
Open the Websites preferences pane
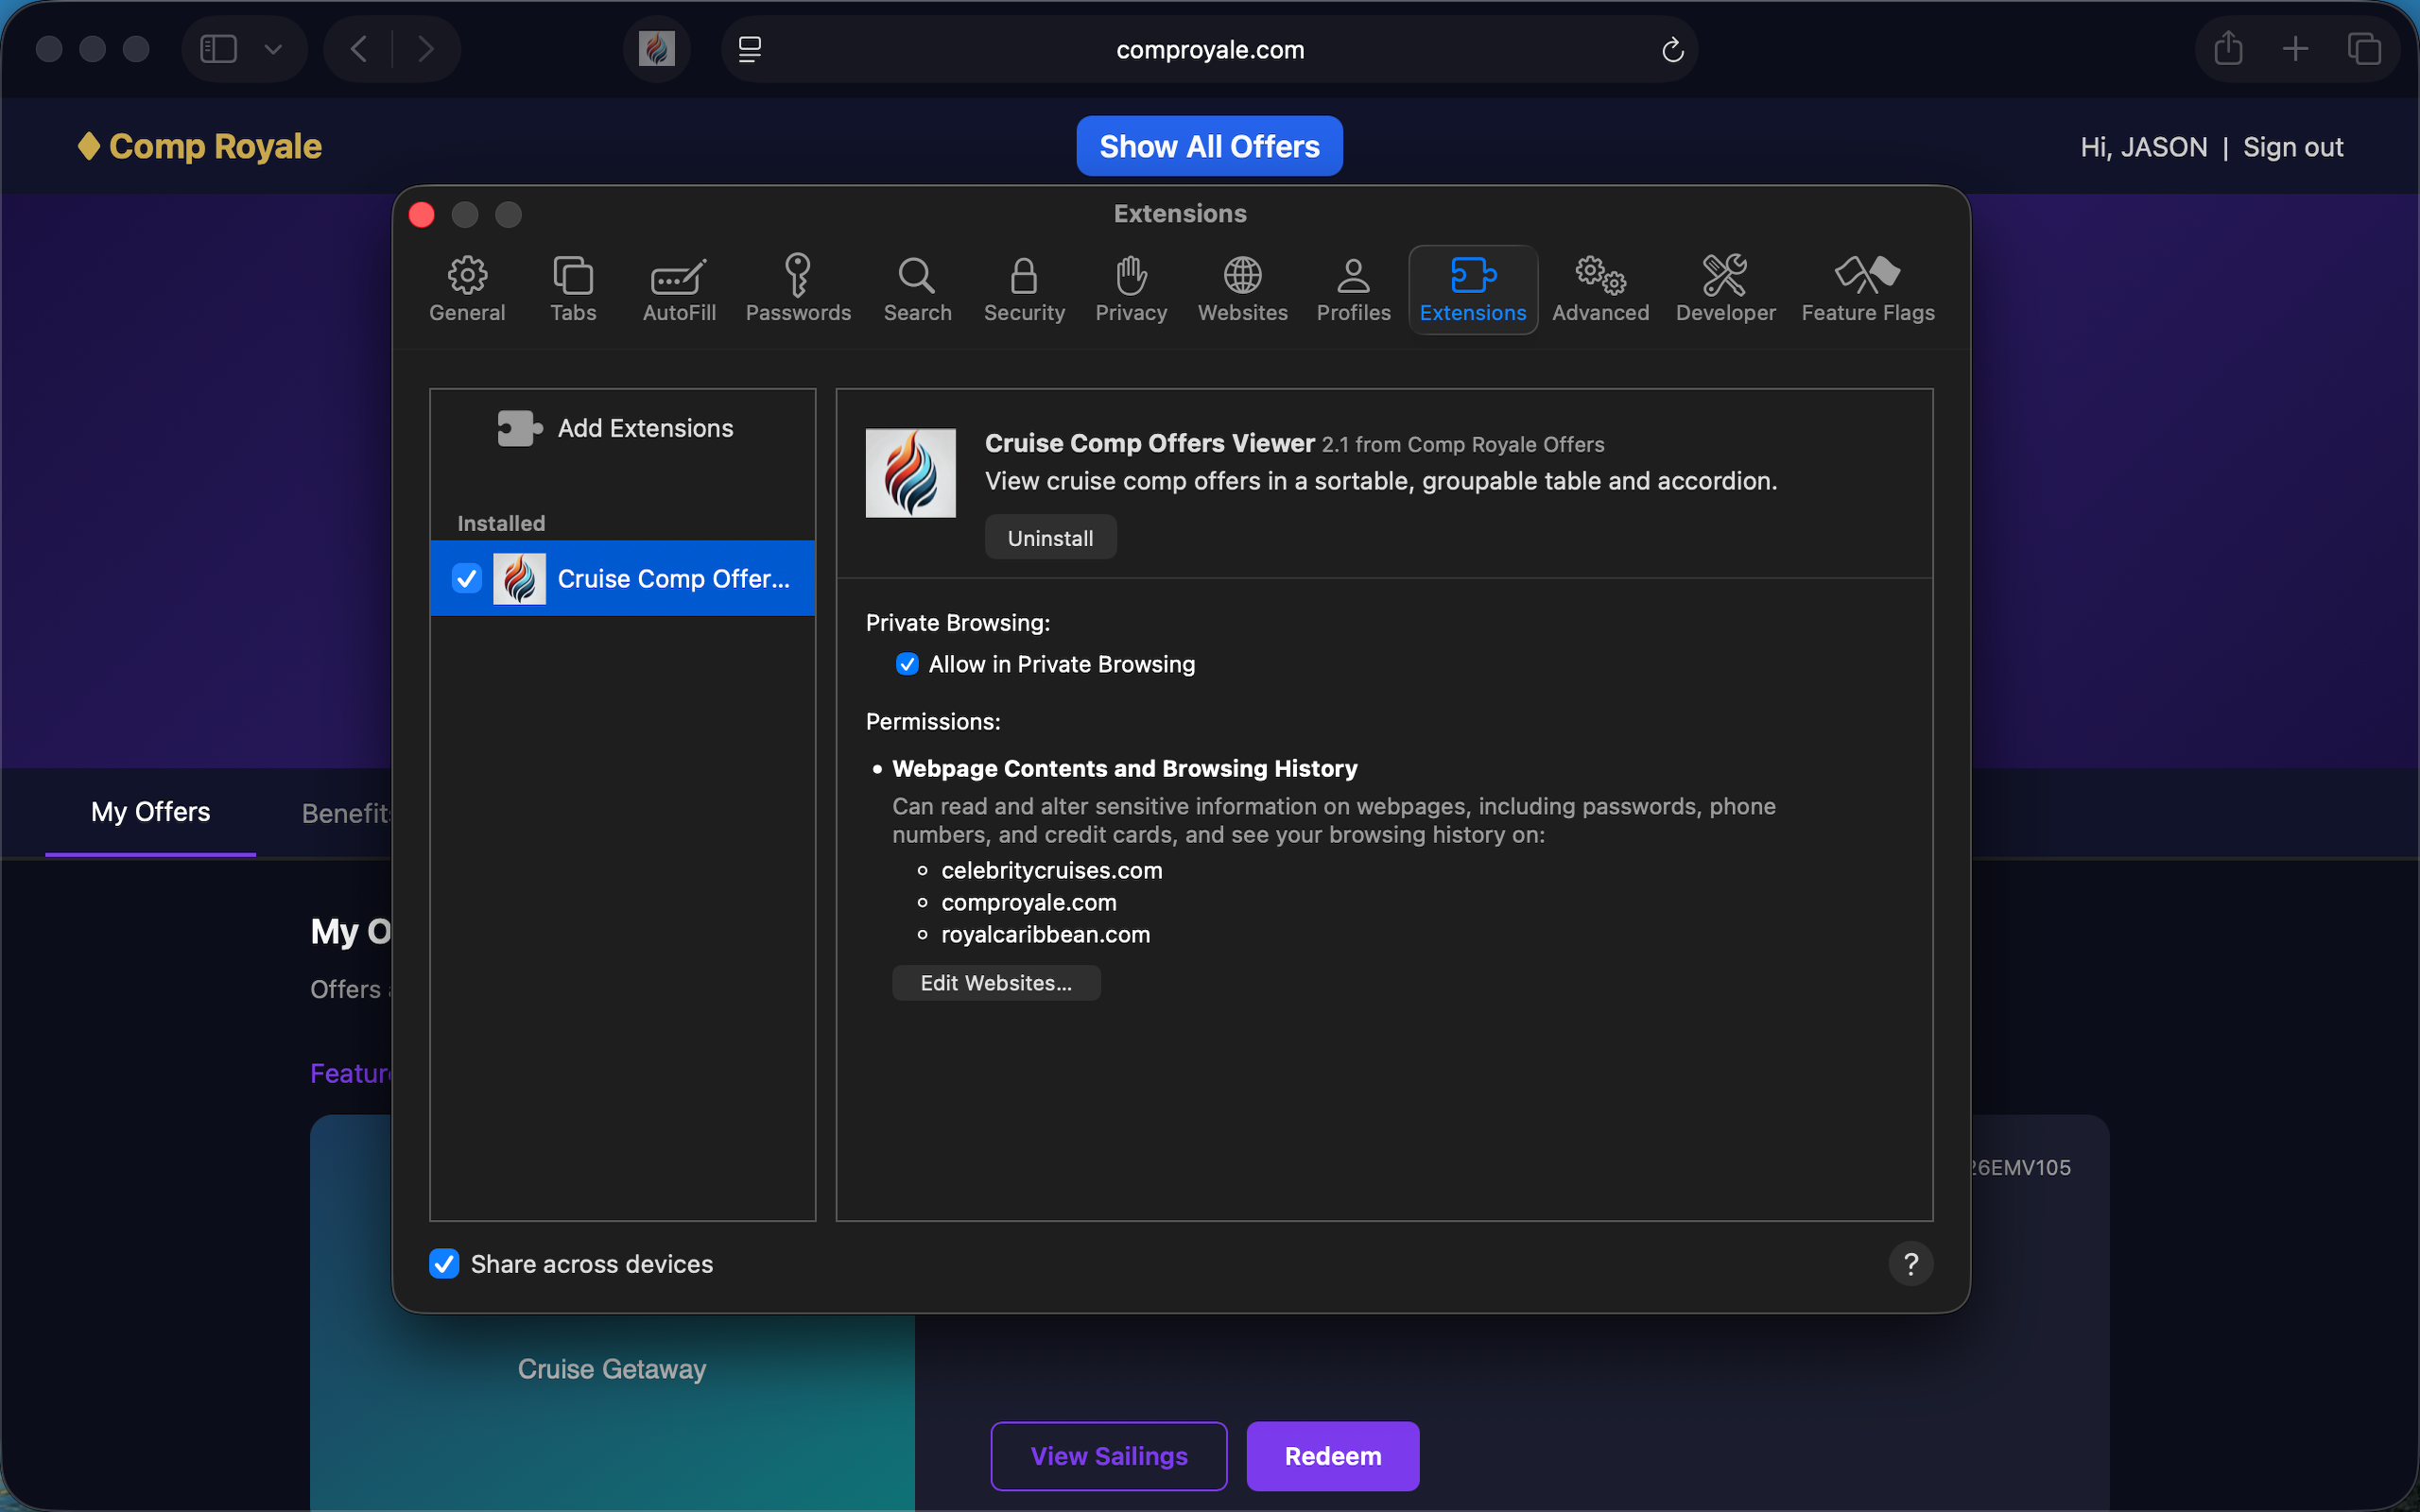pyautogui.click(x=1242, y=288)
